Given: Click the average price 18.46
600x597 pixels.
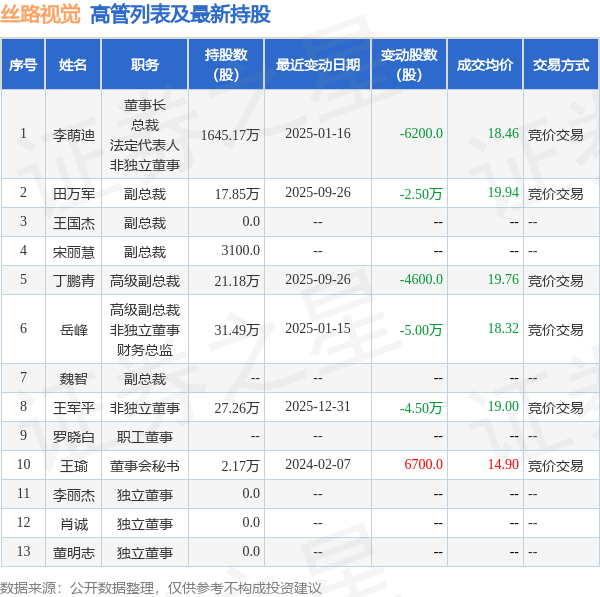Looking at the screenshot, I should point(503,133).
